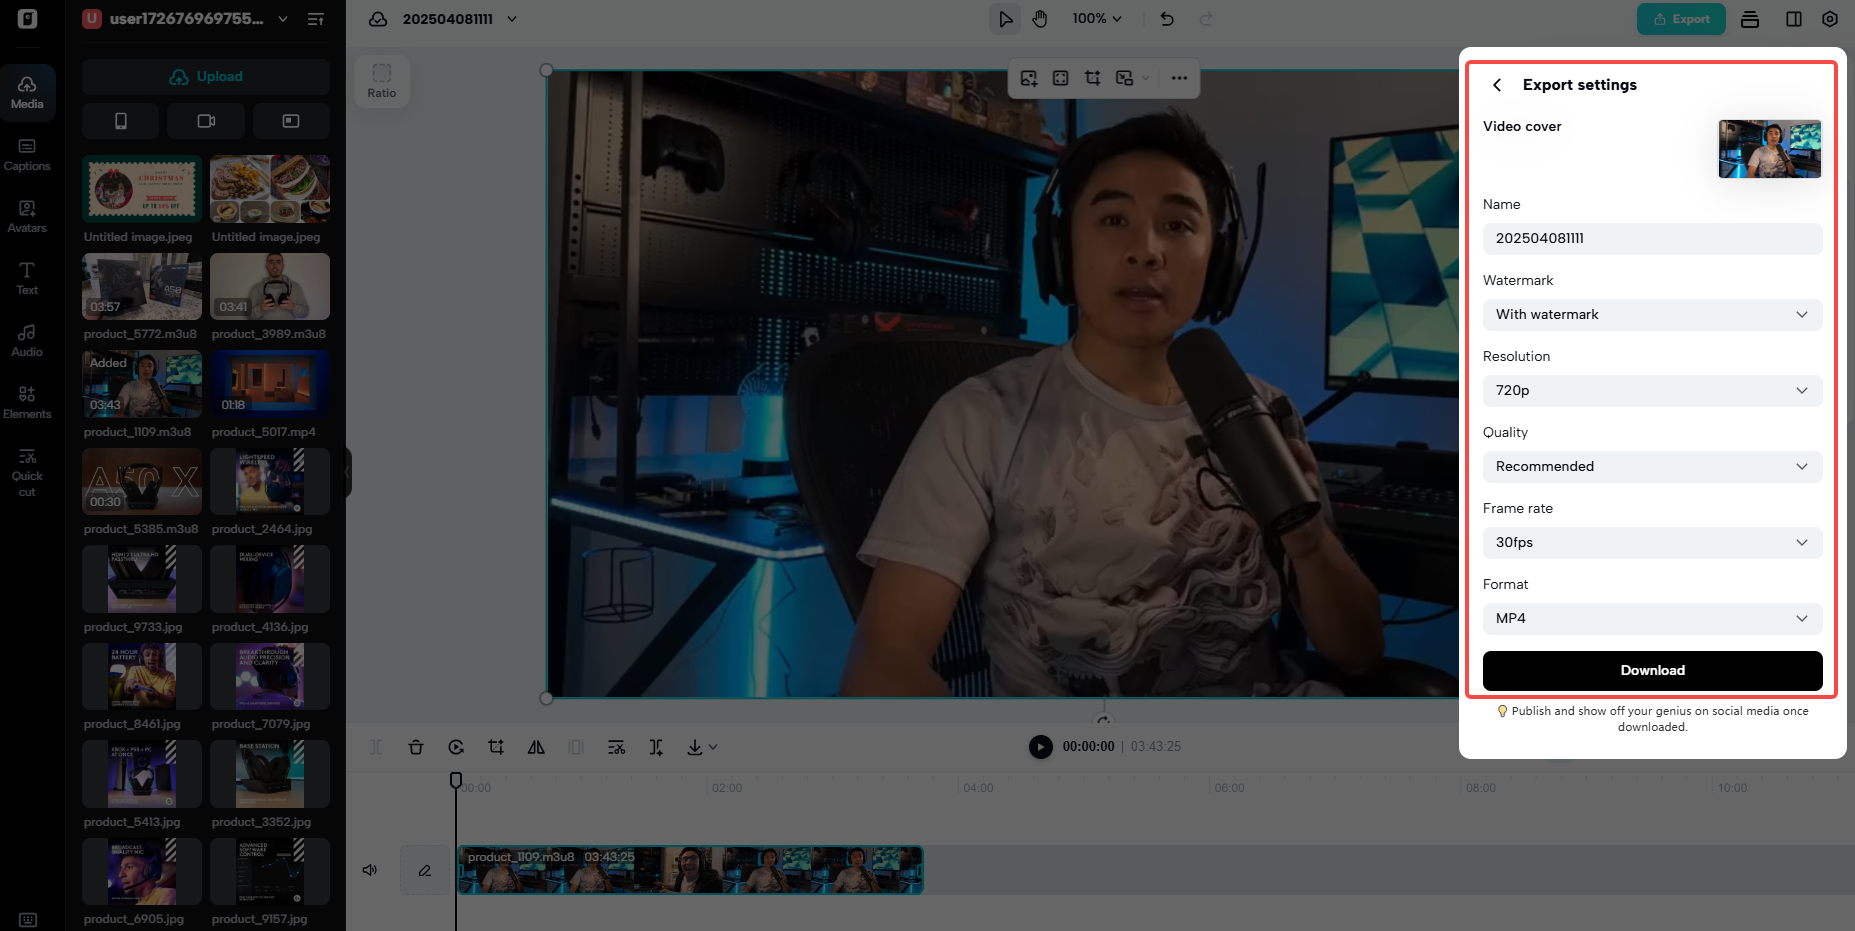Select the timeline playhead marker
Screen dimensions: 1855x931
click(x=455, y=780)
